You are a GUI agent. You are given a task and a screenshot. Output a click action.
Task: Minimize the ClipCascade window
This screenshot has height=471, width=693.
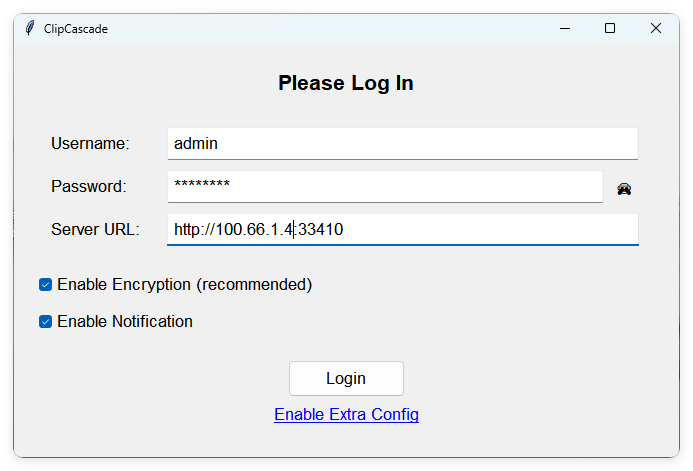[564, 28]
